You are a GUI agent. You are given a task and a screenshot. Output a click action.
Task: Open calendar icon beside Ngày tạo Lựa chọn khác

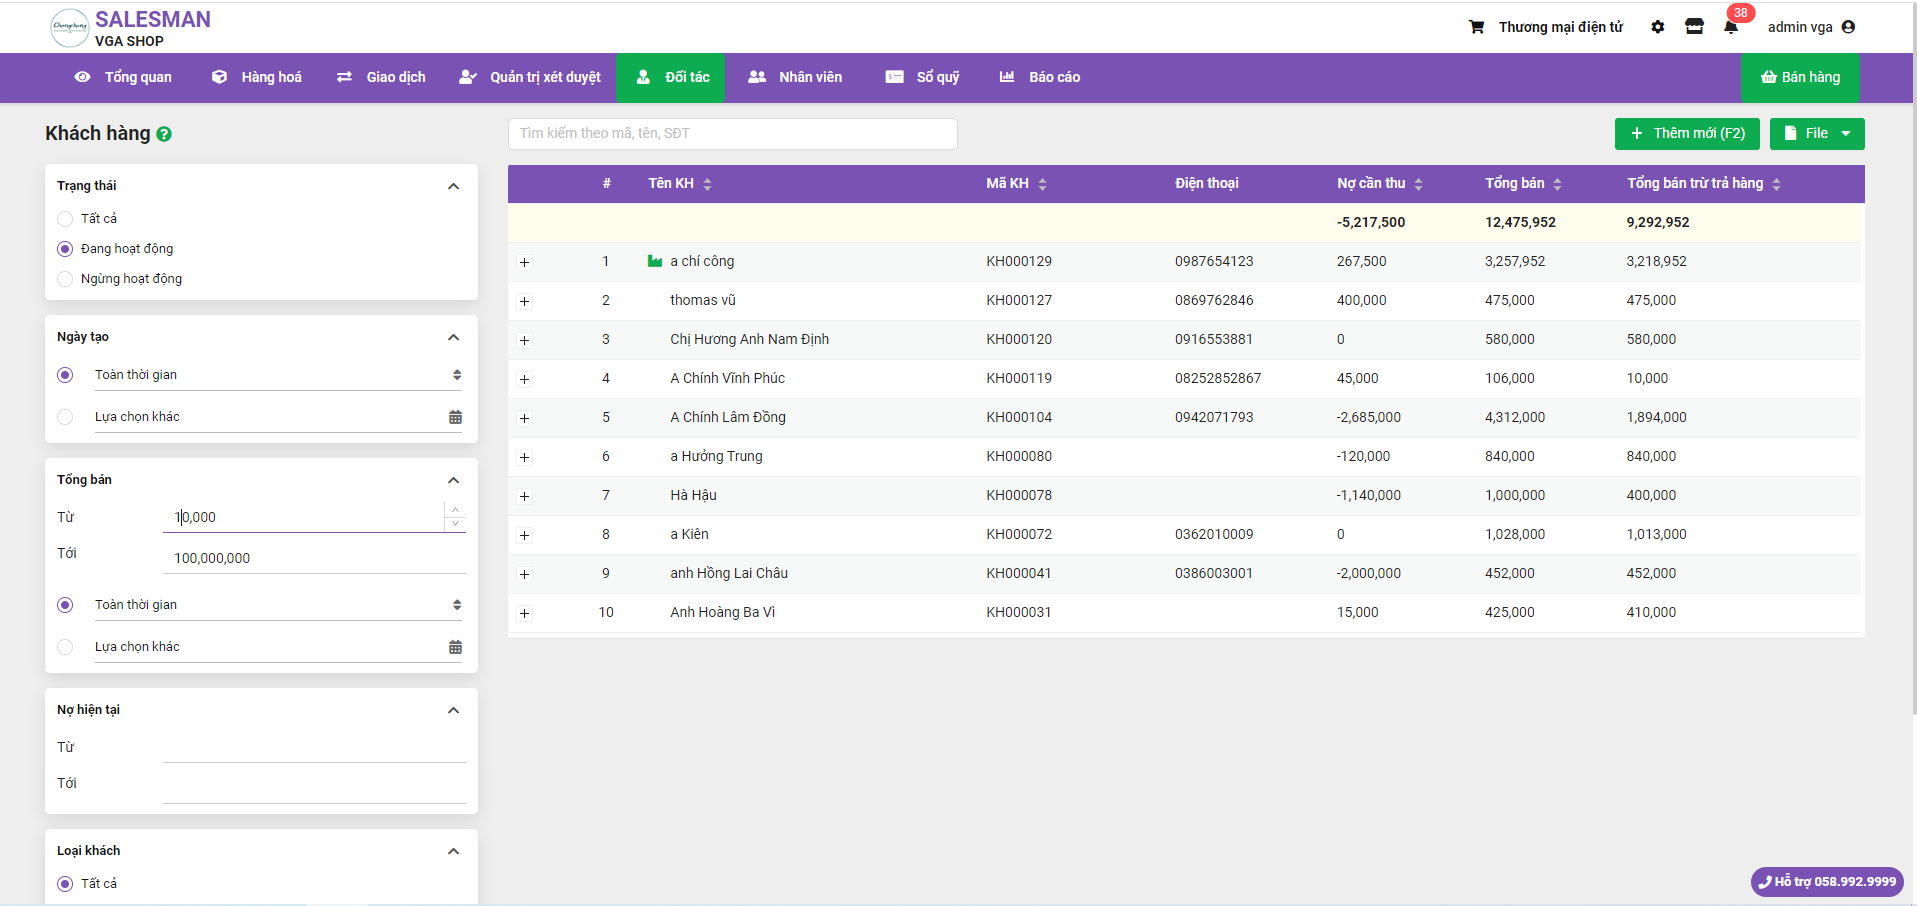click(455, 417)
